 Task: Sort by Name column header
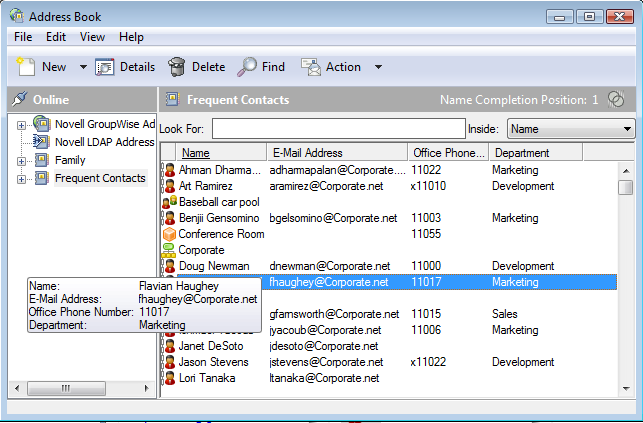pyautogui.click(x=221, y=153)
